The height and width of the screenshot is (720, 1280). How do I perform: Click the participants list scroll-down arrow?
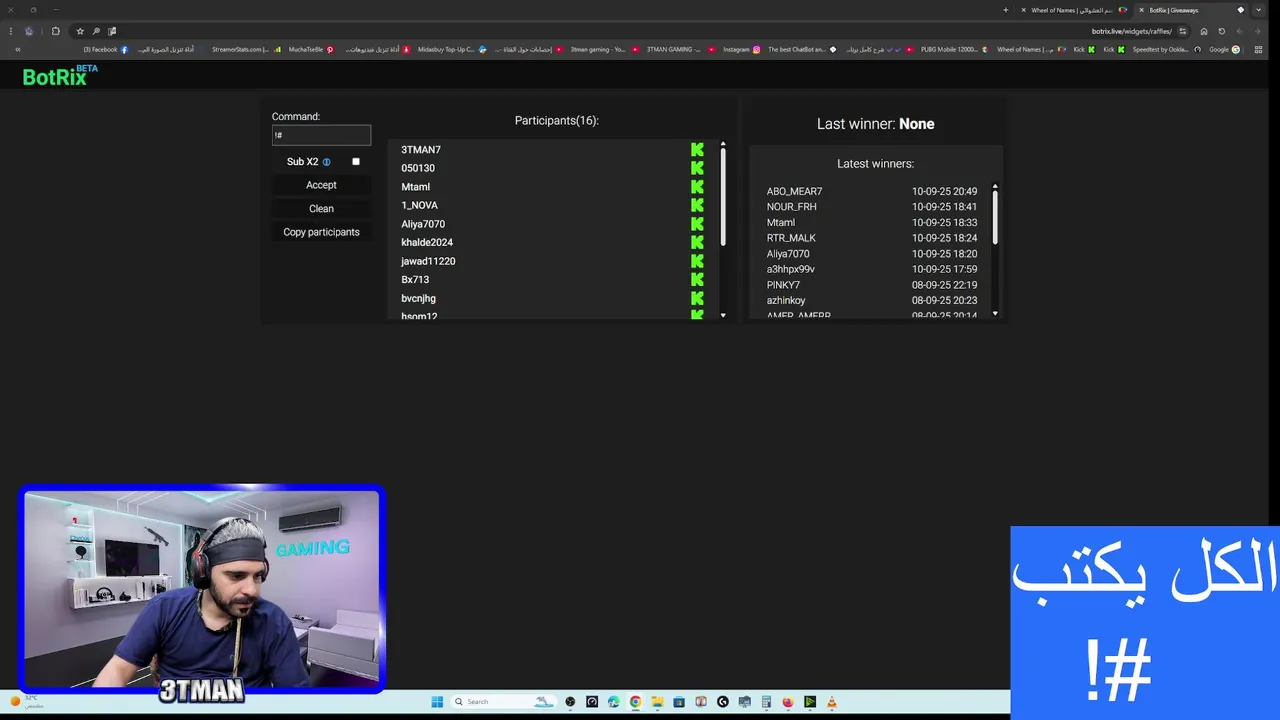pyautogui.click(x=723, y=315)
